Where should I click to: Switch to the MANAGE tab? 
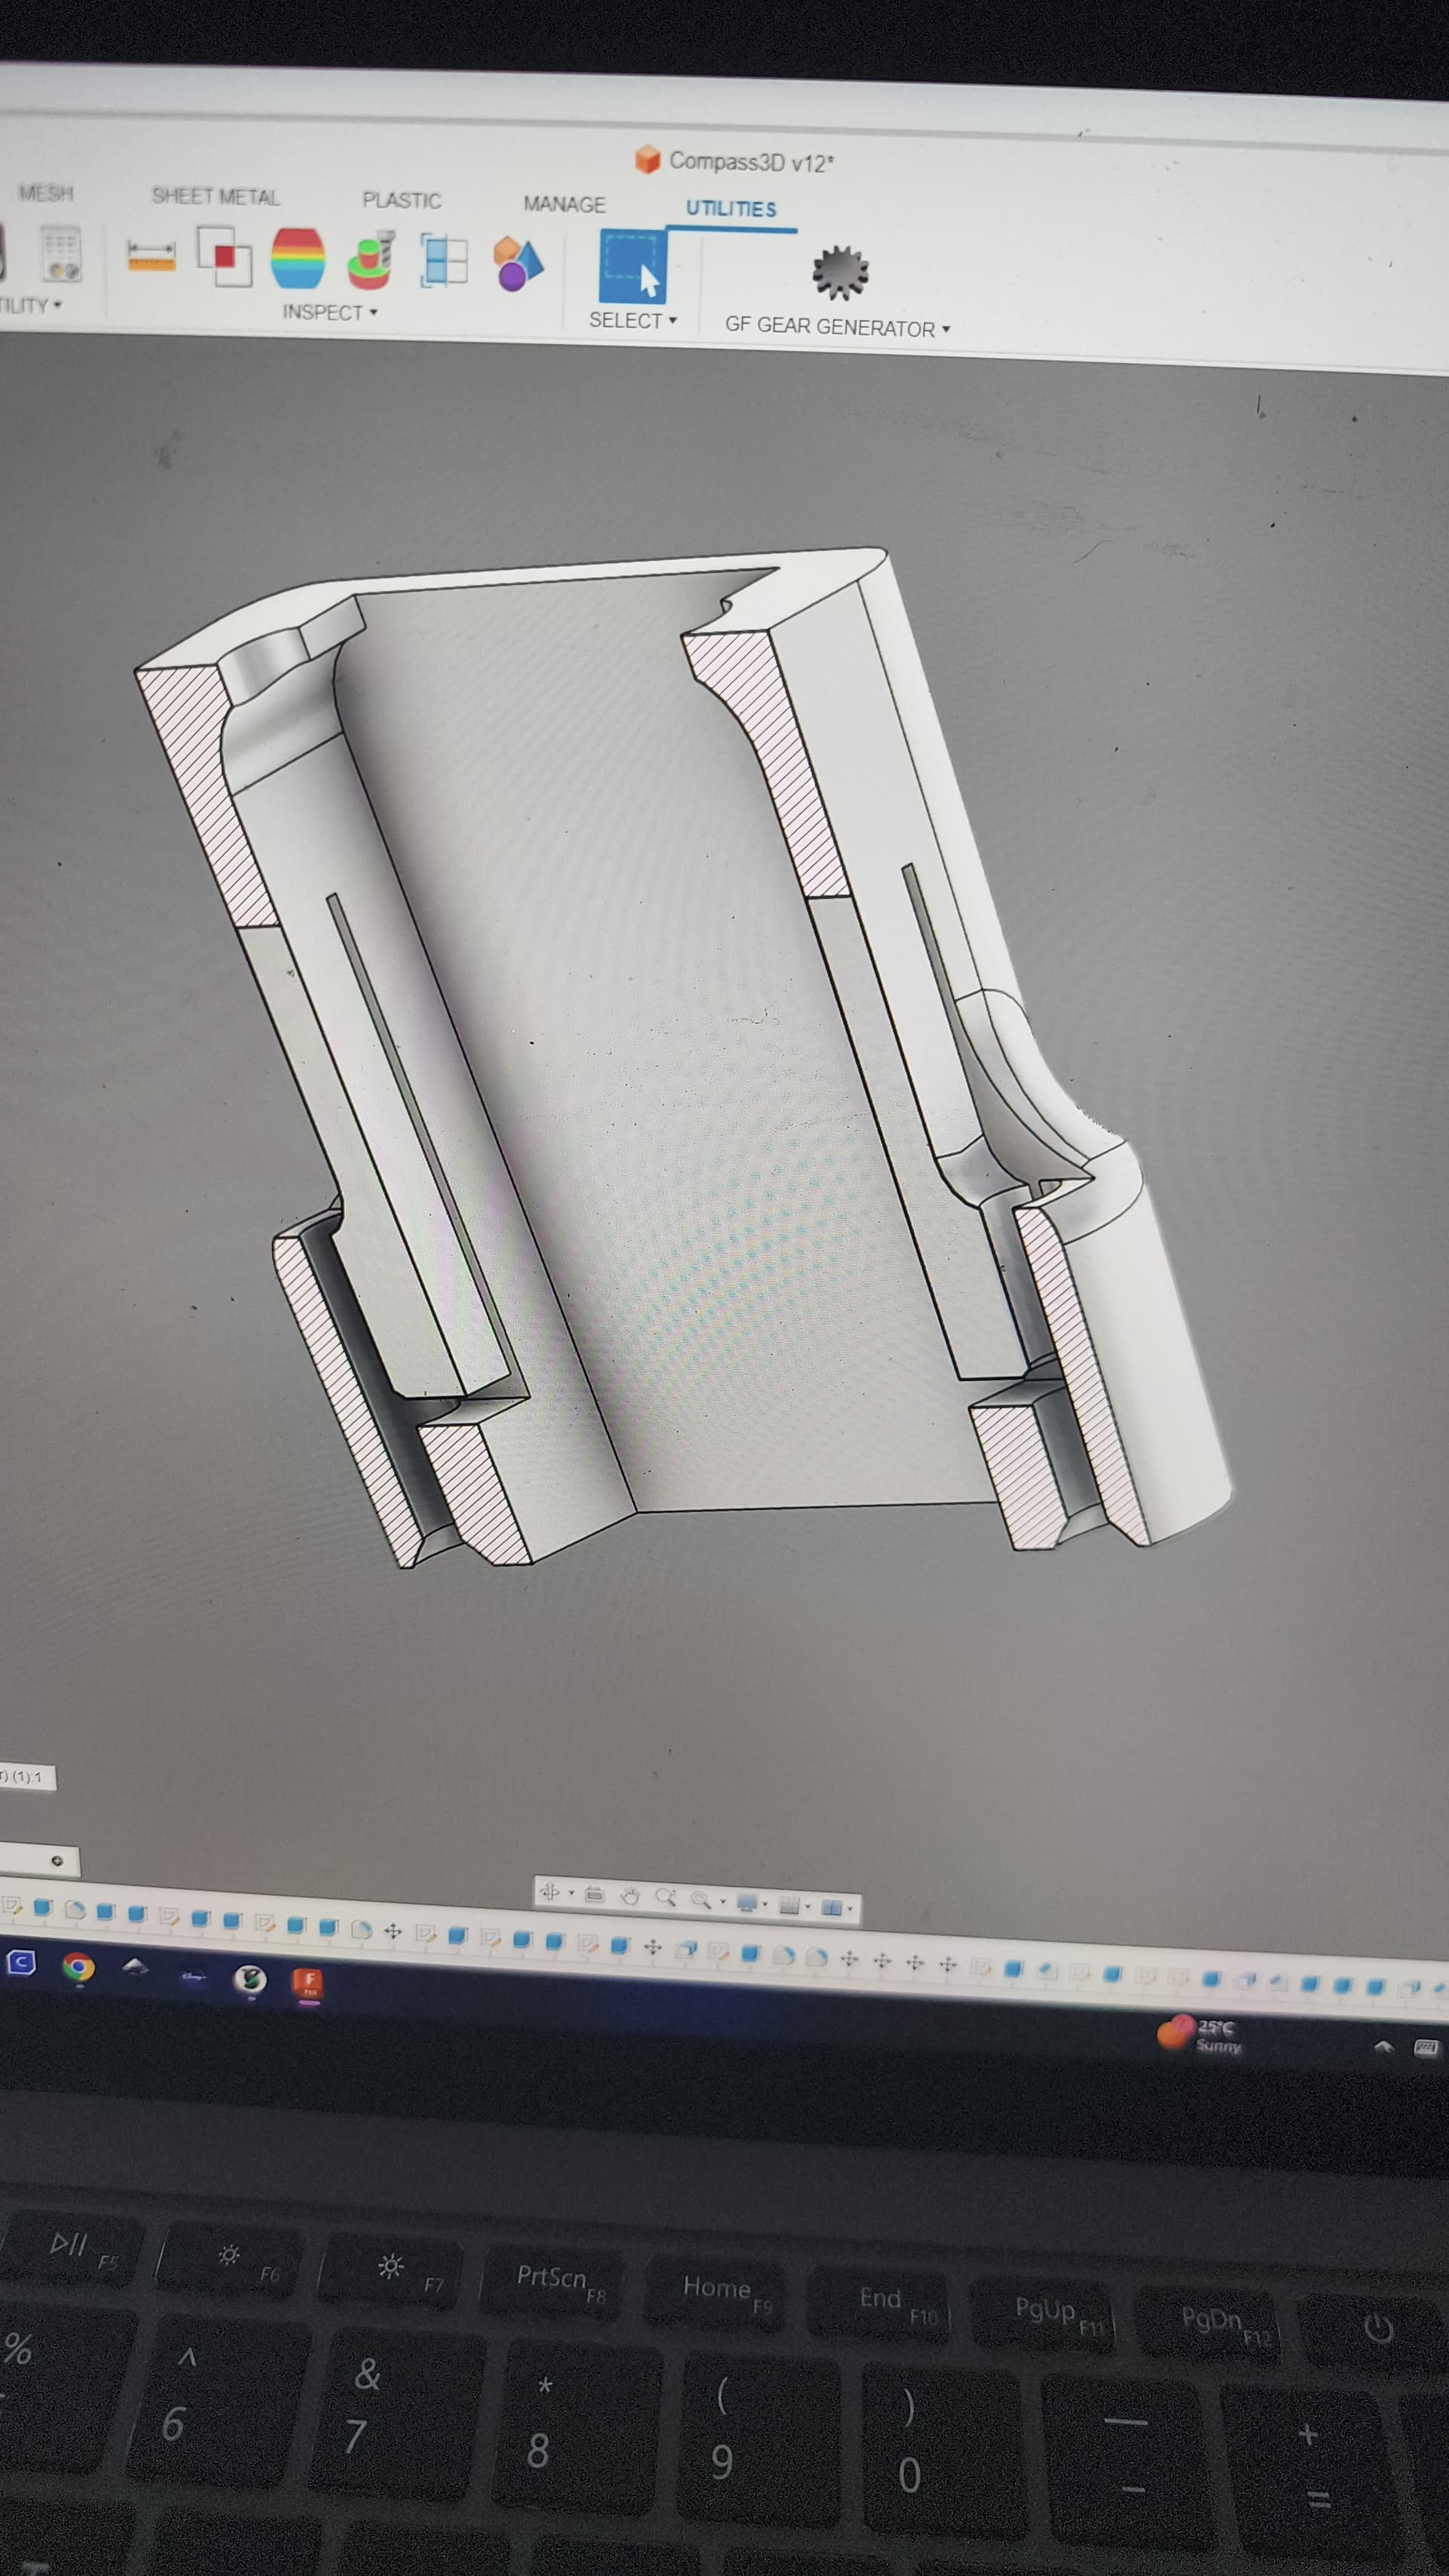click(x=564, y=204)
